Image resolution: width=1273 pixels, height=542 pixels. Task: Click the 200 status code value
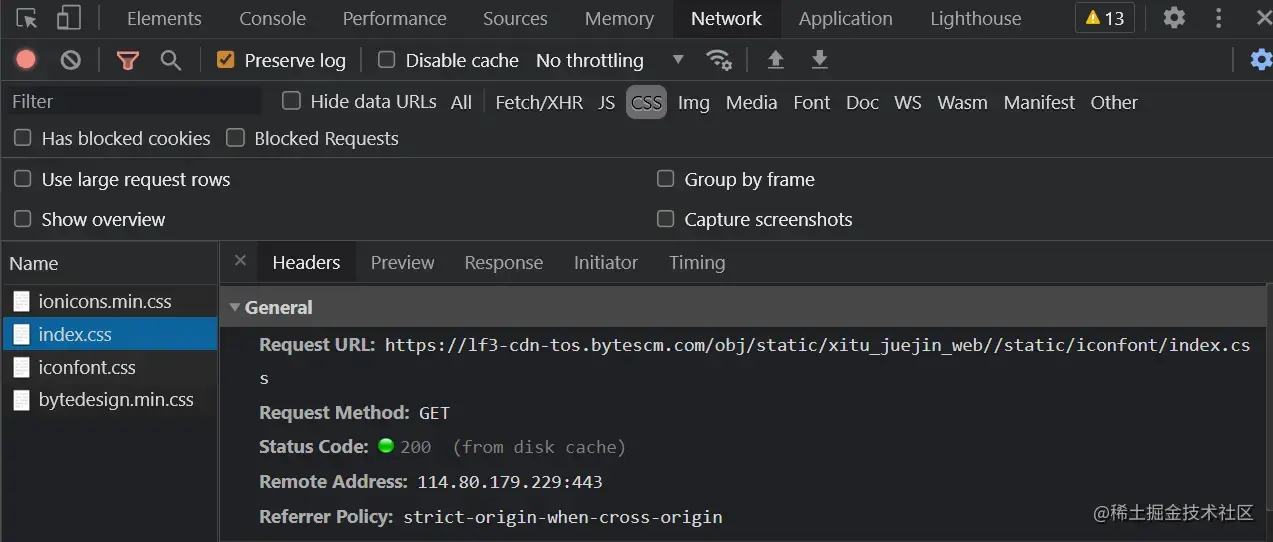(x=415, y=447)
